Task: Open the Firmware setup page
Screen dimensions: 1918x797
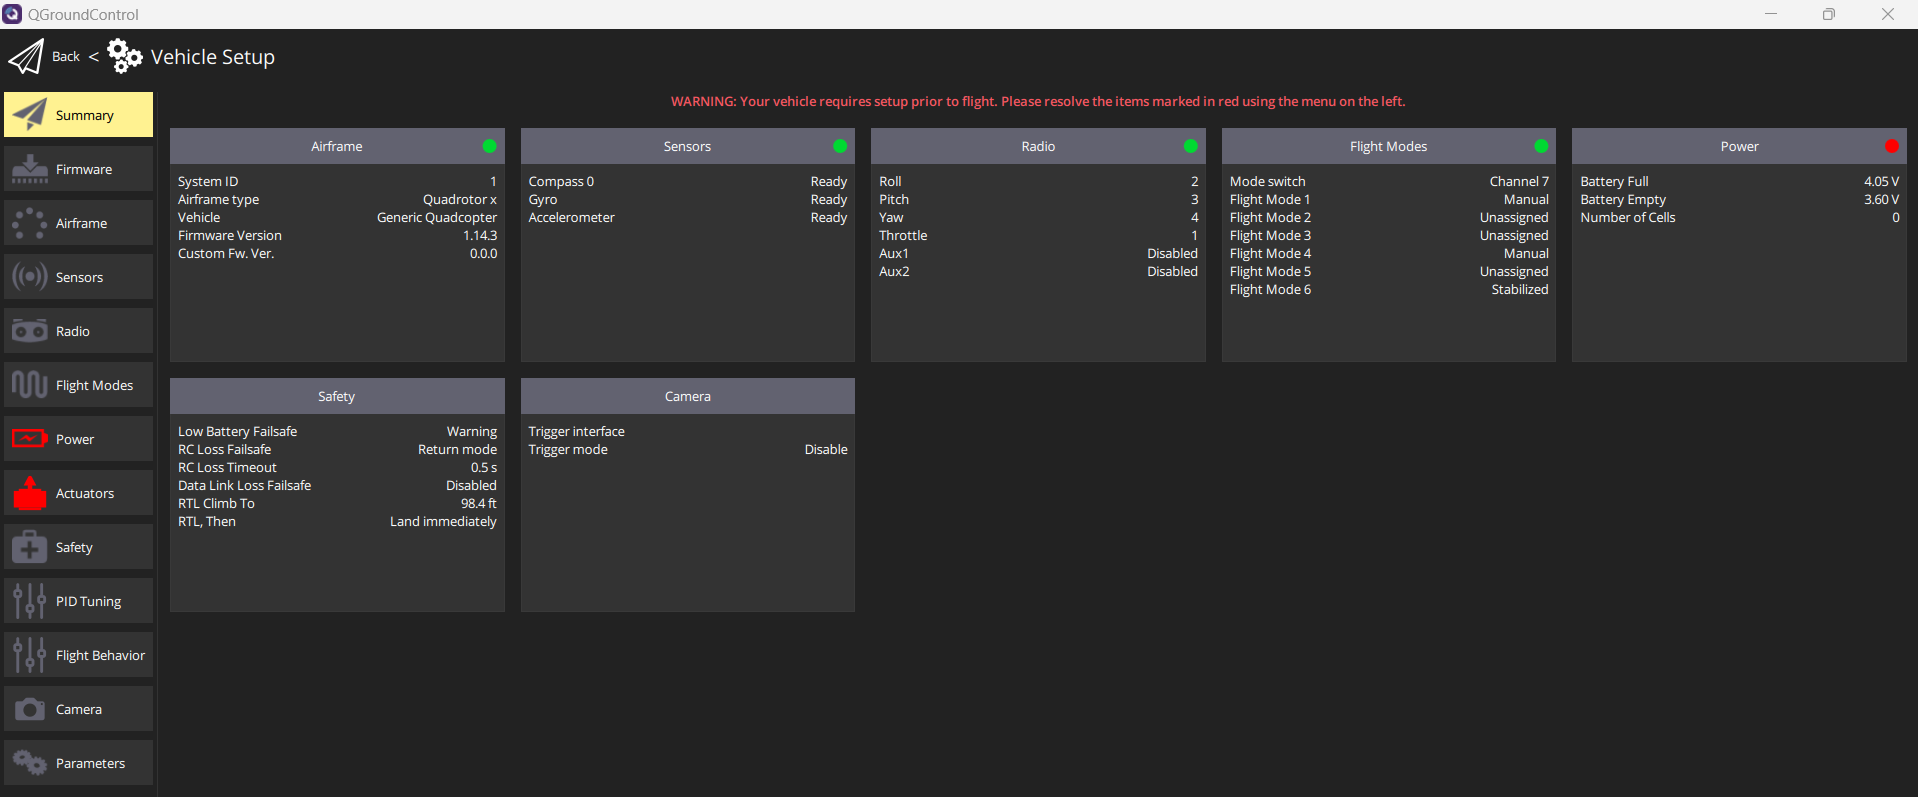Action: (79, 169)
